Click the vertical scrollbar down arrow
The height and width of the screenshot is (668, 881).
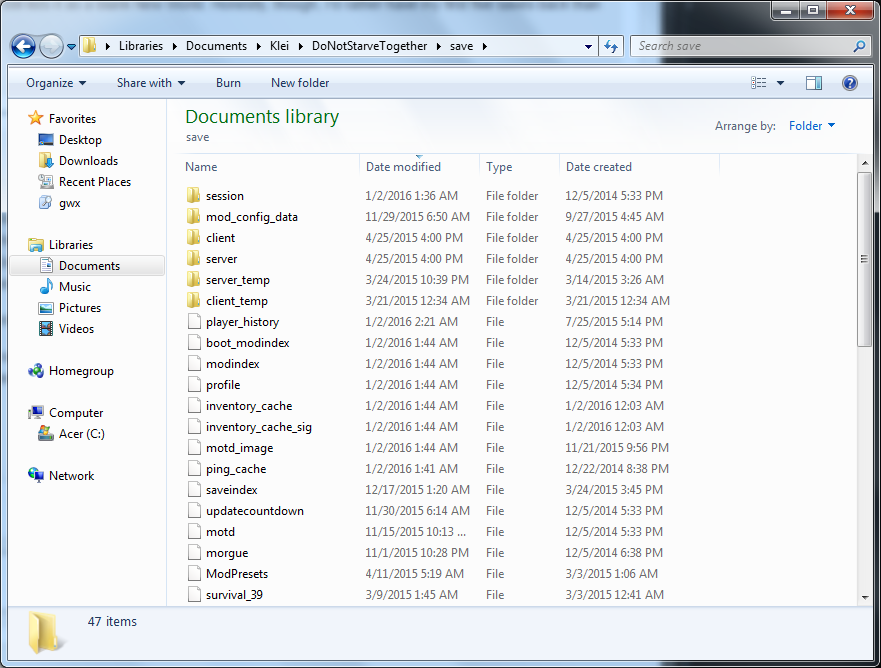click(x=865, y=597)
